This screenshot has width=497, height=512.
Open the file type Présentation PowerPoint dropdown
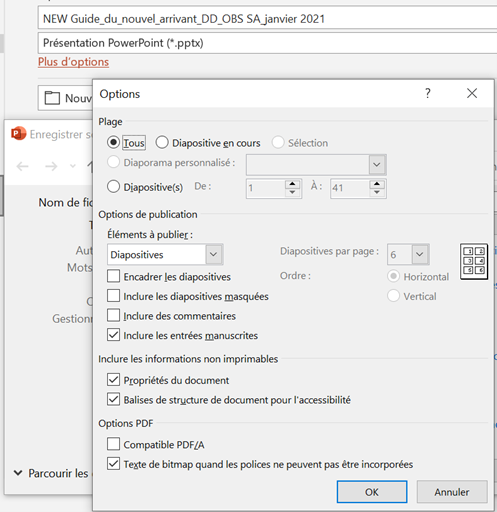(267, 43)
